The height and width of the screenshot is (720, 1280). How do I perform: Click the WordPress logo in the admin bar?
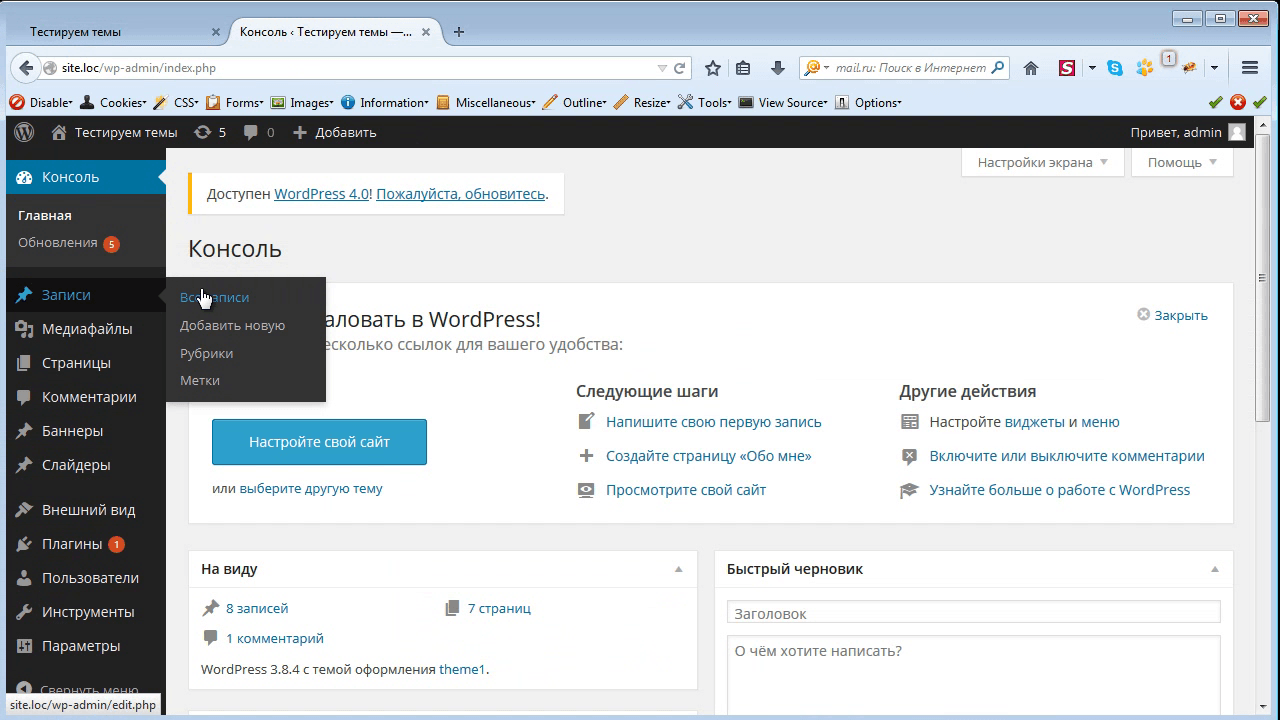(x=24, y=132)
